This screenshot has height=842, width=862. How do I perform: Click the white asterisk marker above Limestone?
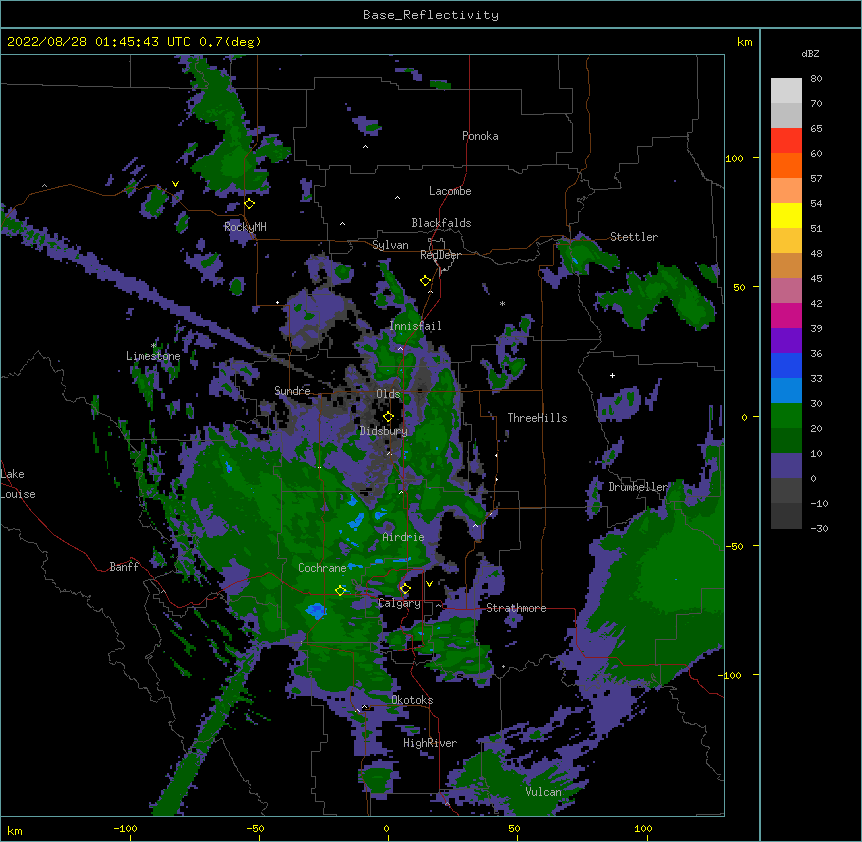click(x=154, y=346)
